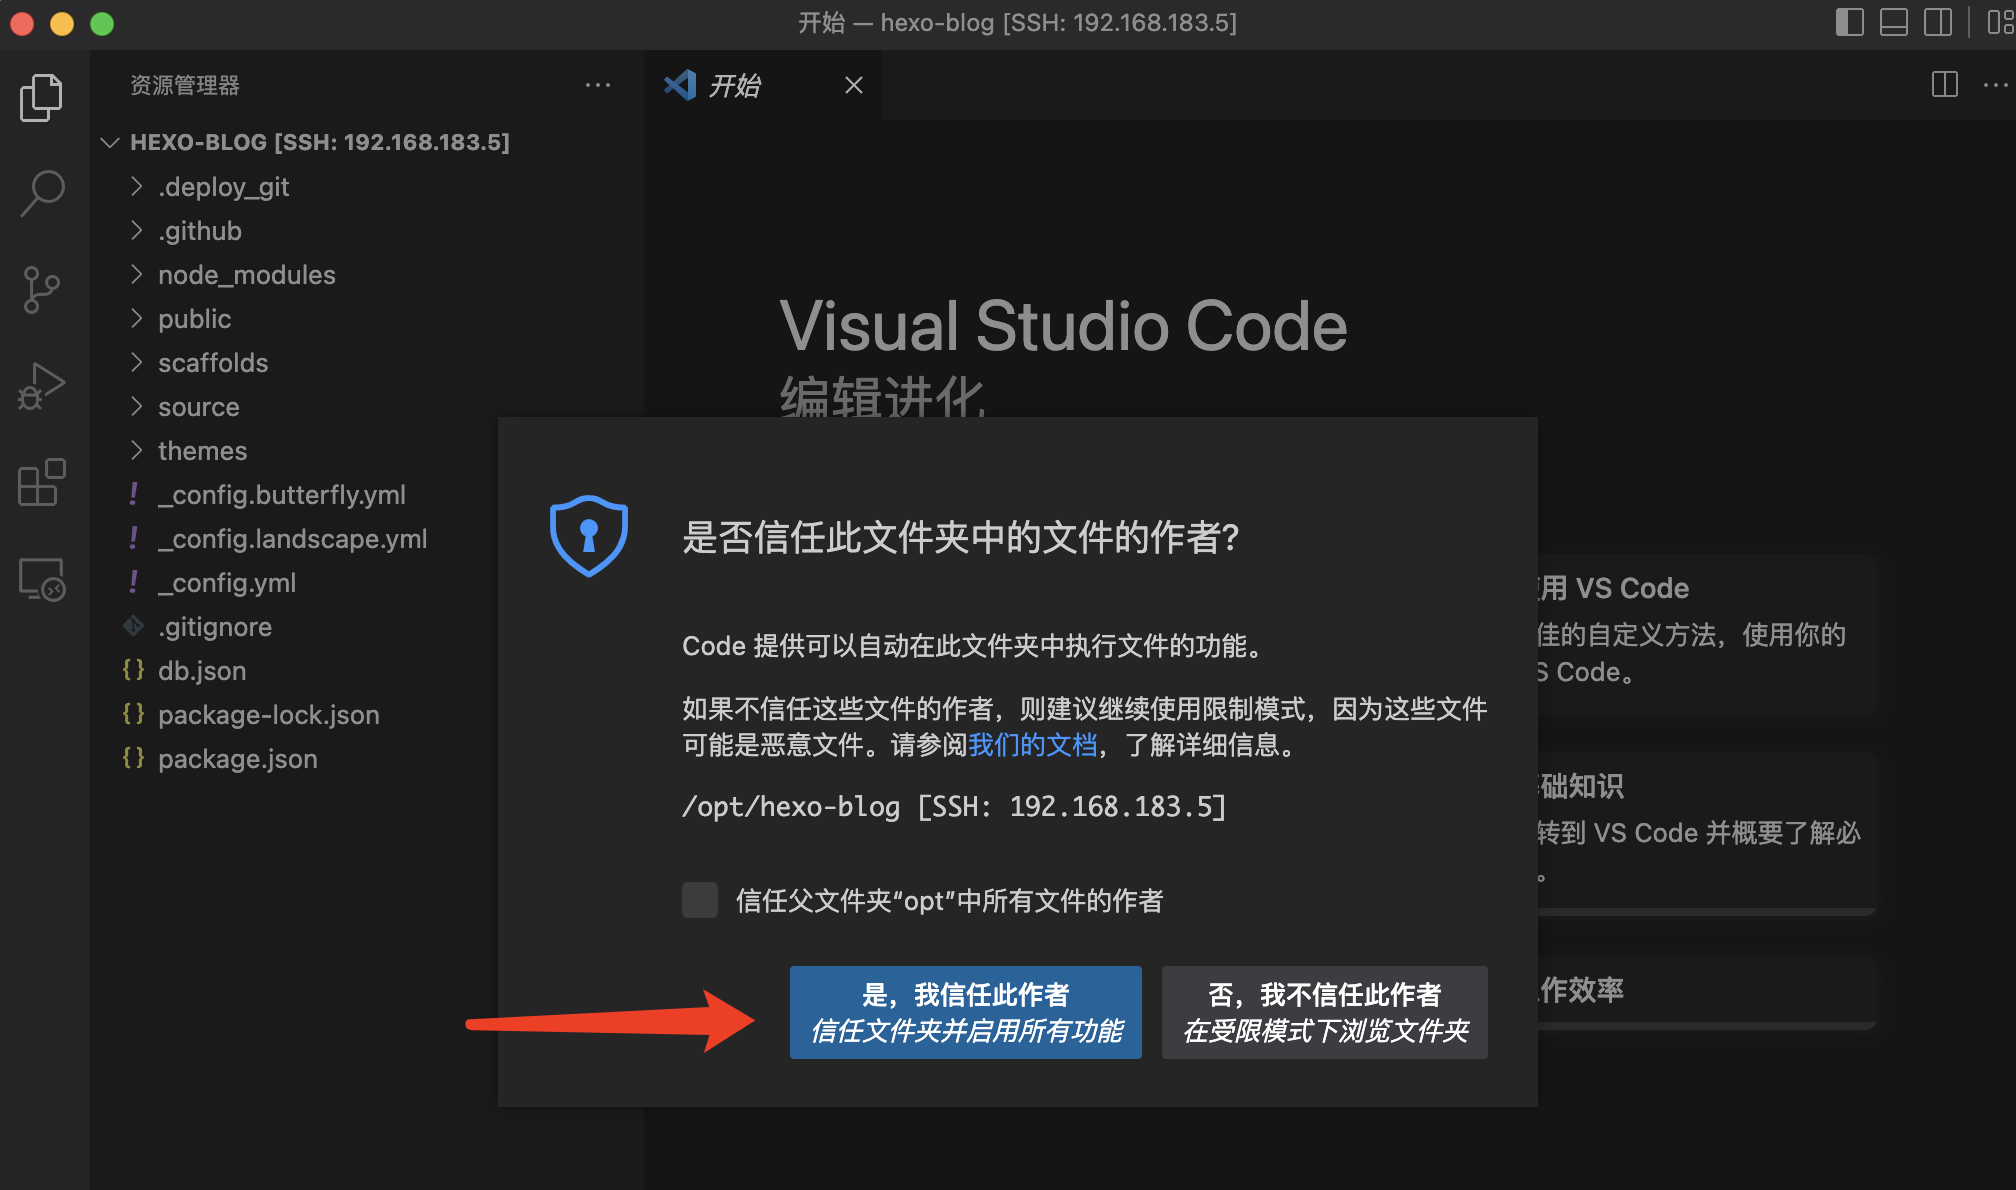The height and width of the screenshot is (1190, 2016).
Task: Close the 开始 tab
Action: (x=853, y=86)
